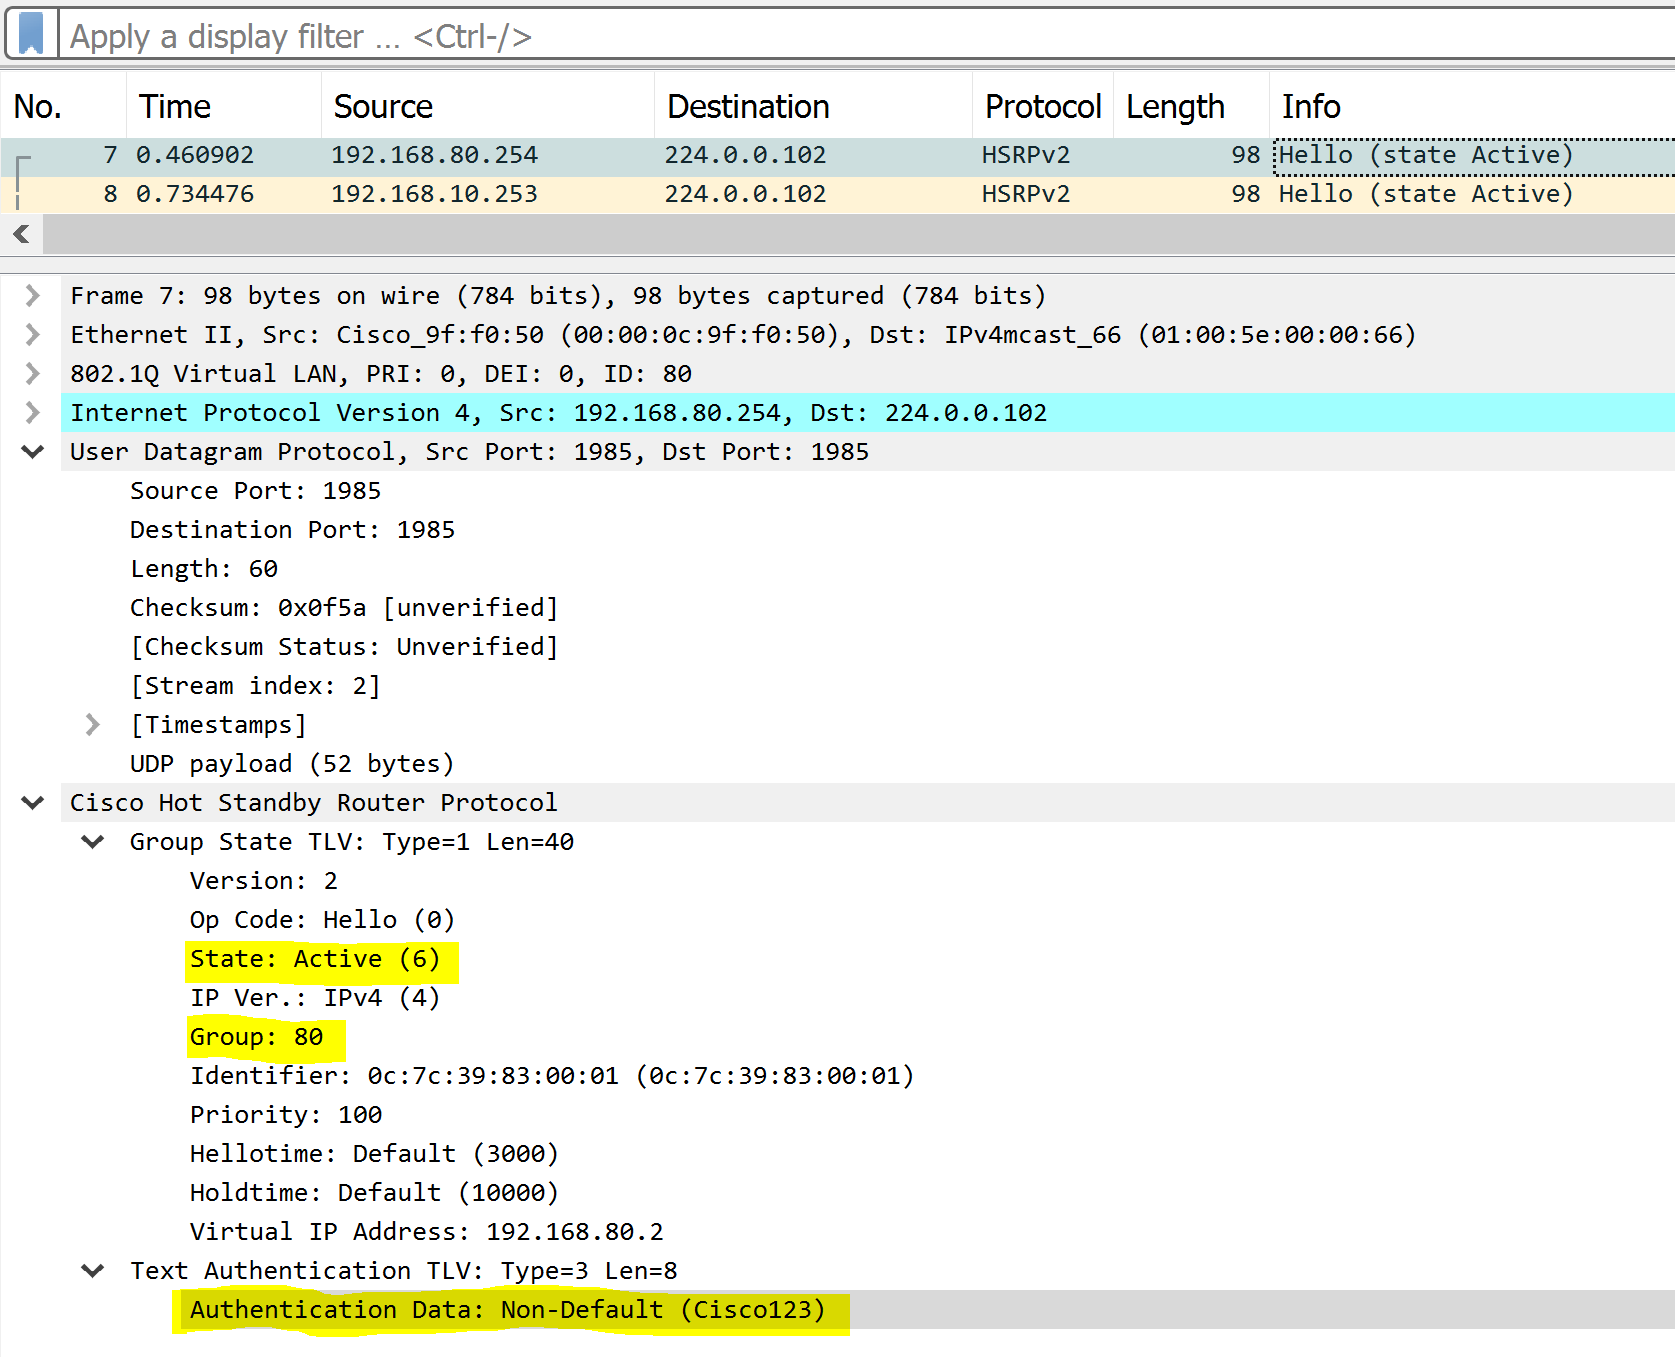Select the Stream index: 2 field

(255, 686)
